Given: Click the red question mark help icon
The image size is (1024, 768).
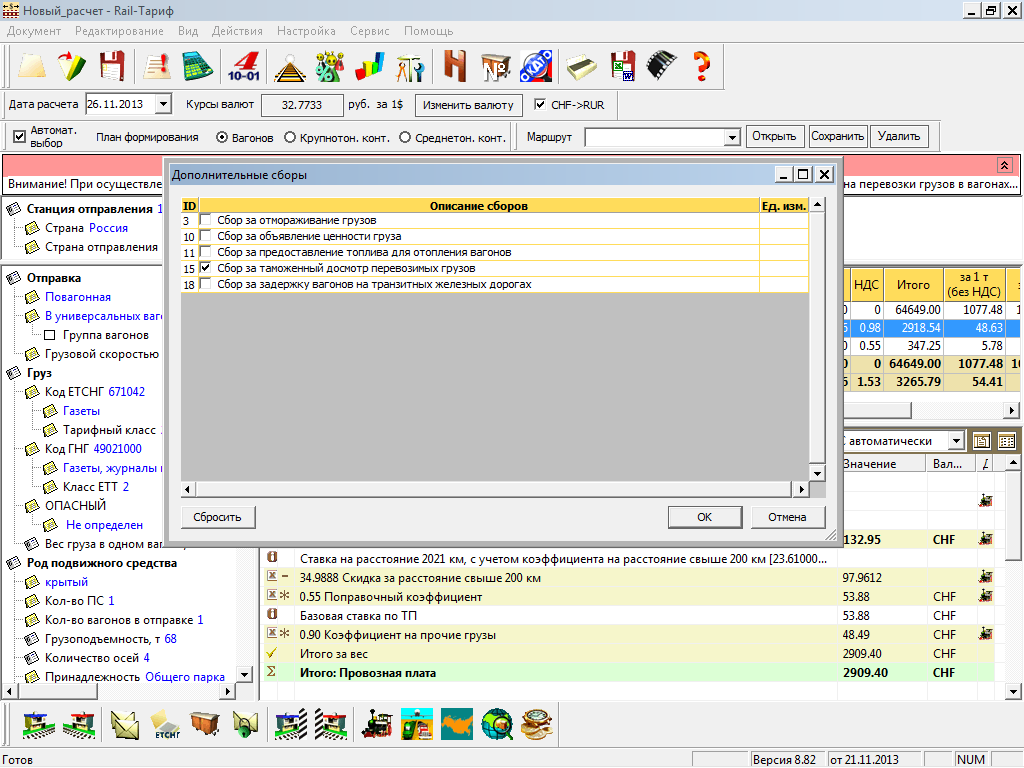Looking at the screenshot, I should click(701, 66).
